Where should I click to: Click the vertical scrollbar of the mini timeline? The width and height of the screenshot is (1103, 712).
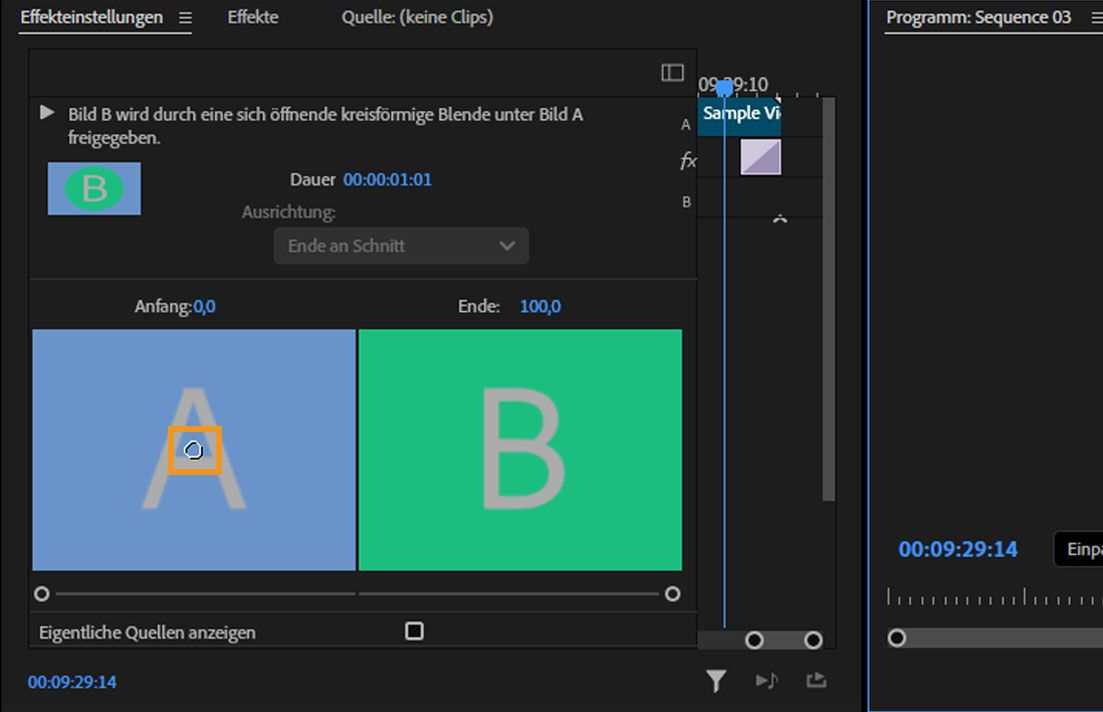(x=829, y=299)
